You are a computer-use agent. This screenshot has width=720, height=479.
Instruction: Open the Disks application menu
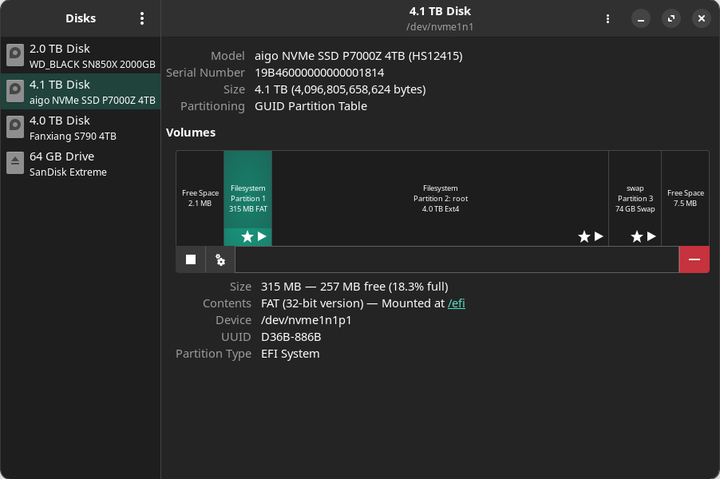(142, 18)
